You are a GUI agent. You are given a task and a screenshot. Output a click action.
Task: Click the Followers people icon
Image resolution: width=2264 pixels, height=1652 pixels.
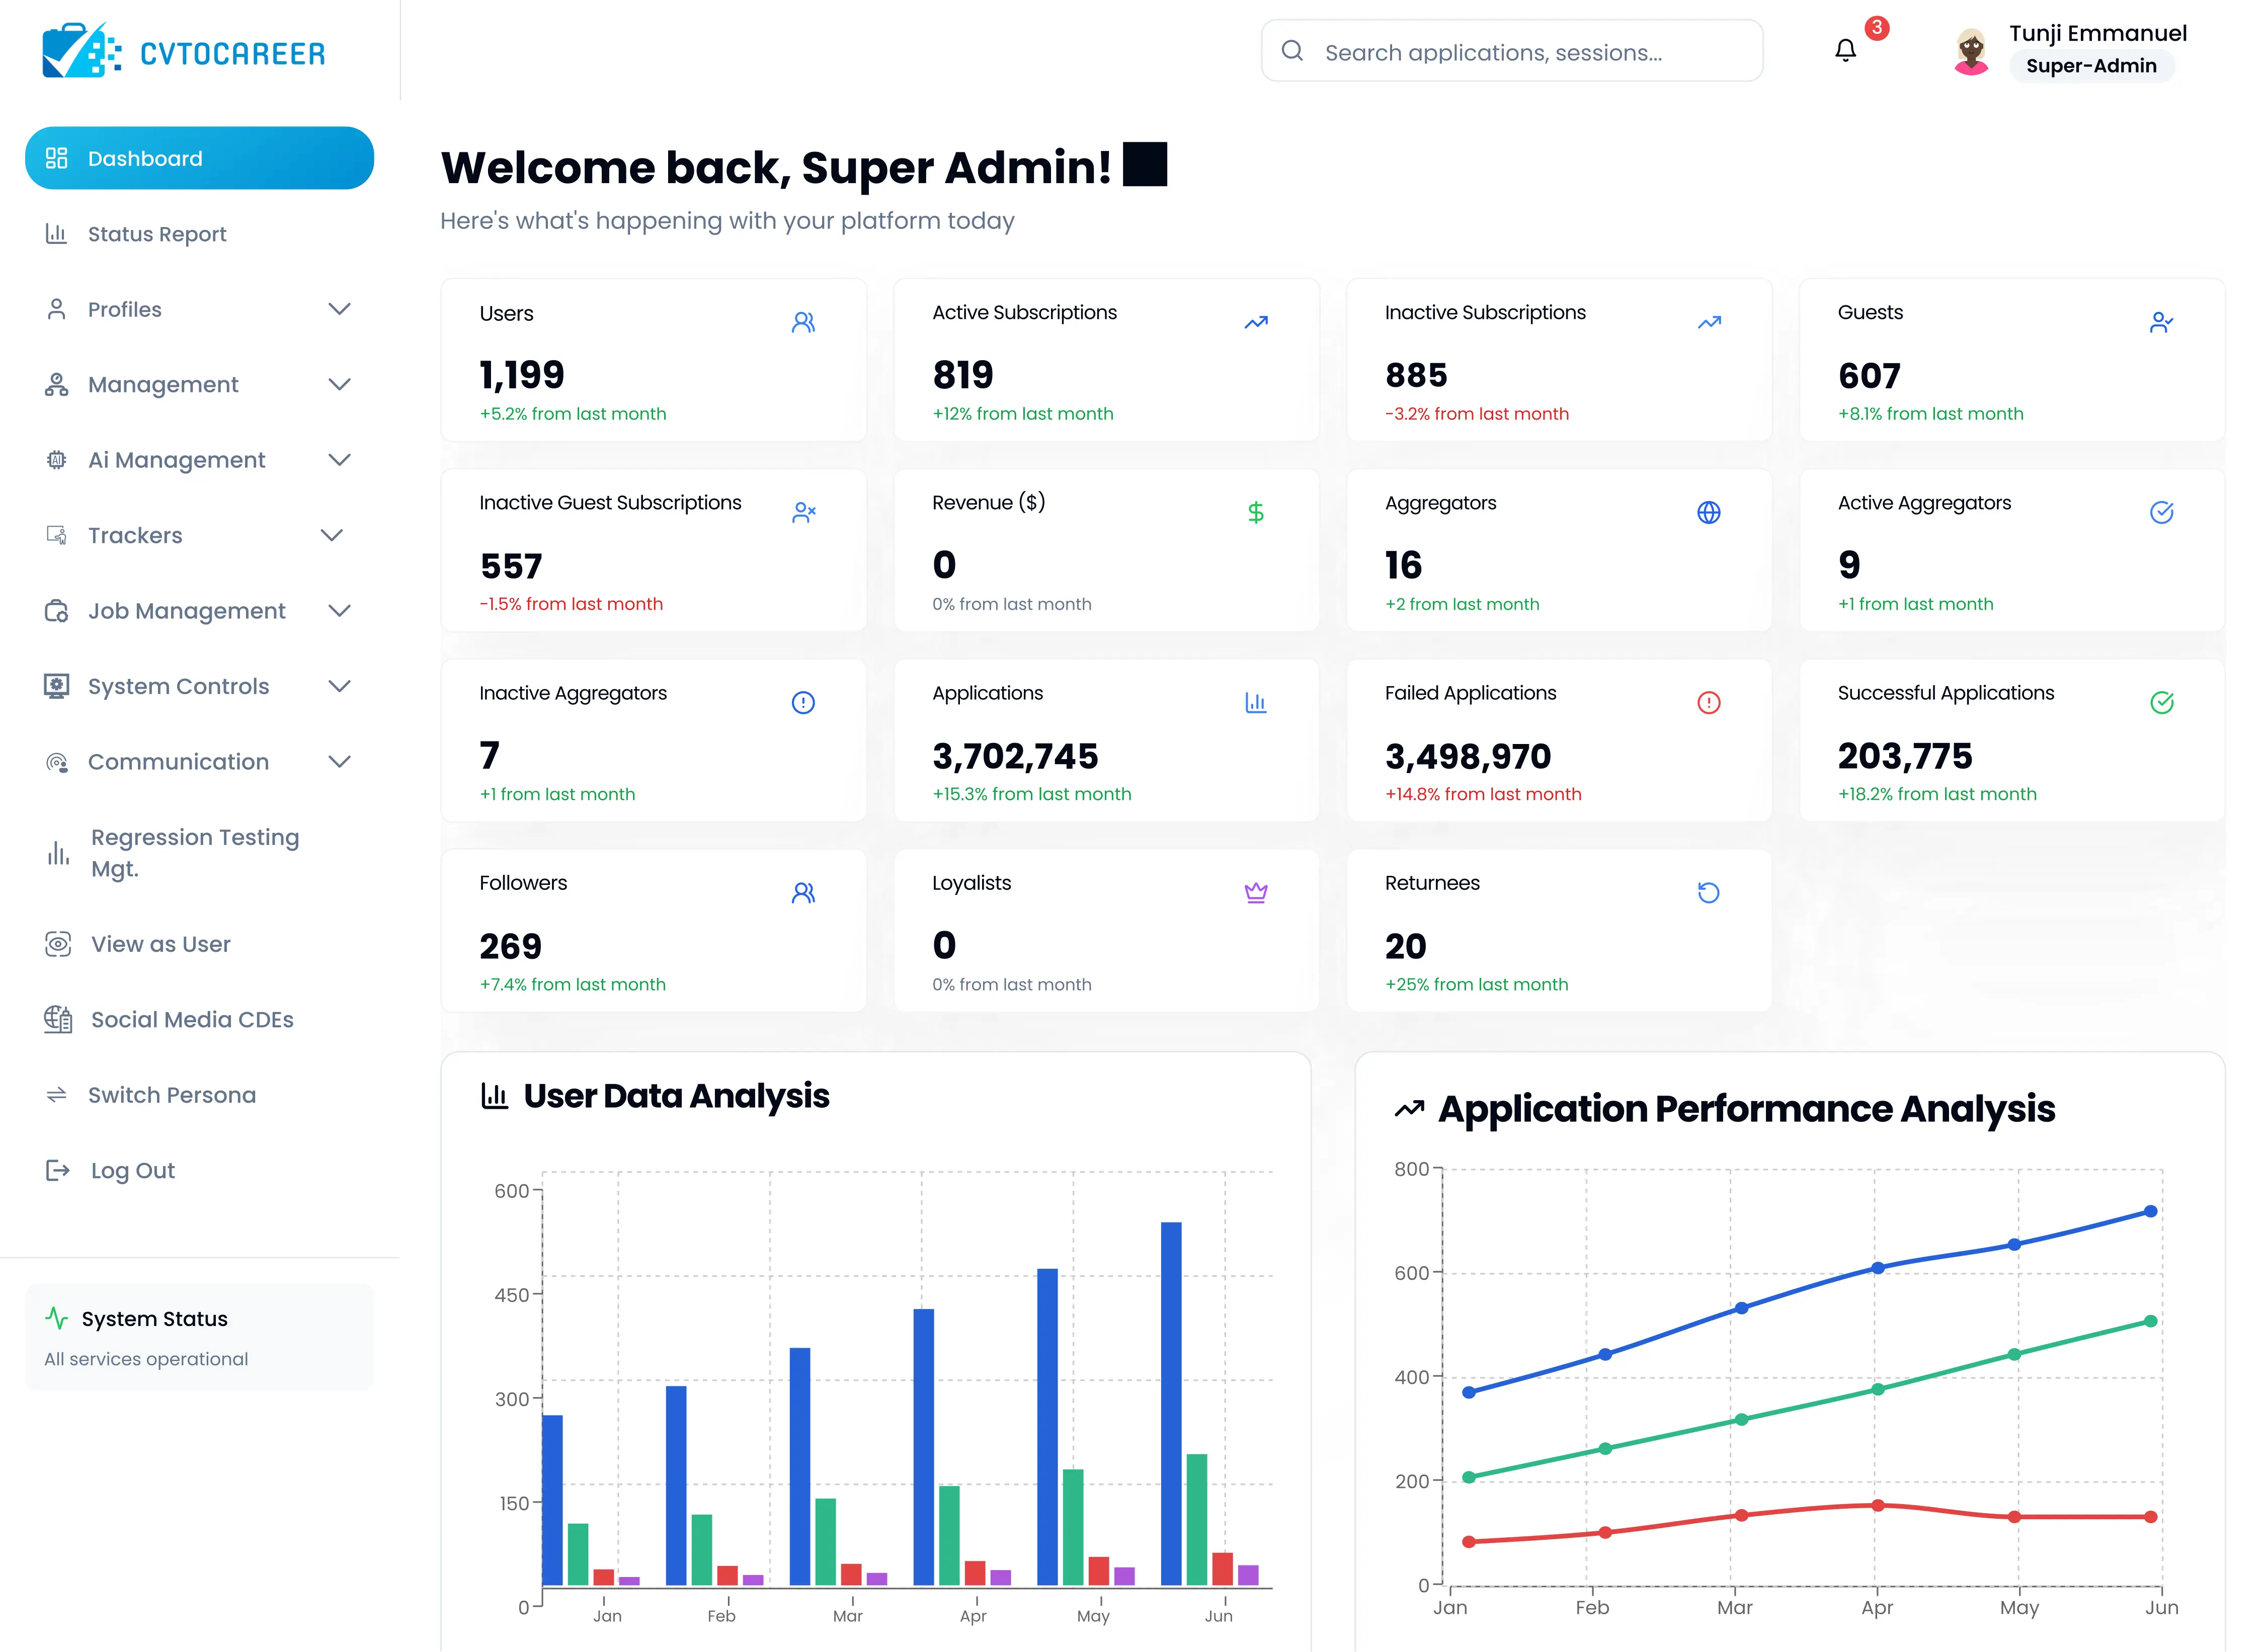coord(803,892)
